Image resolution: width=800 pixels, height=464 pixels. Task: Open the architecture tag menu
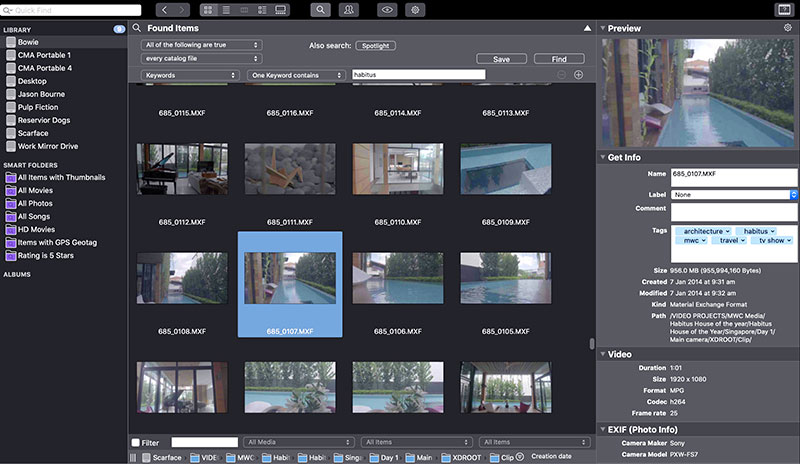point(728,231)
